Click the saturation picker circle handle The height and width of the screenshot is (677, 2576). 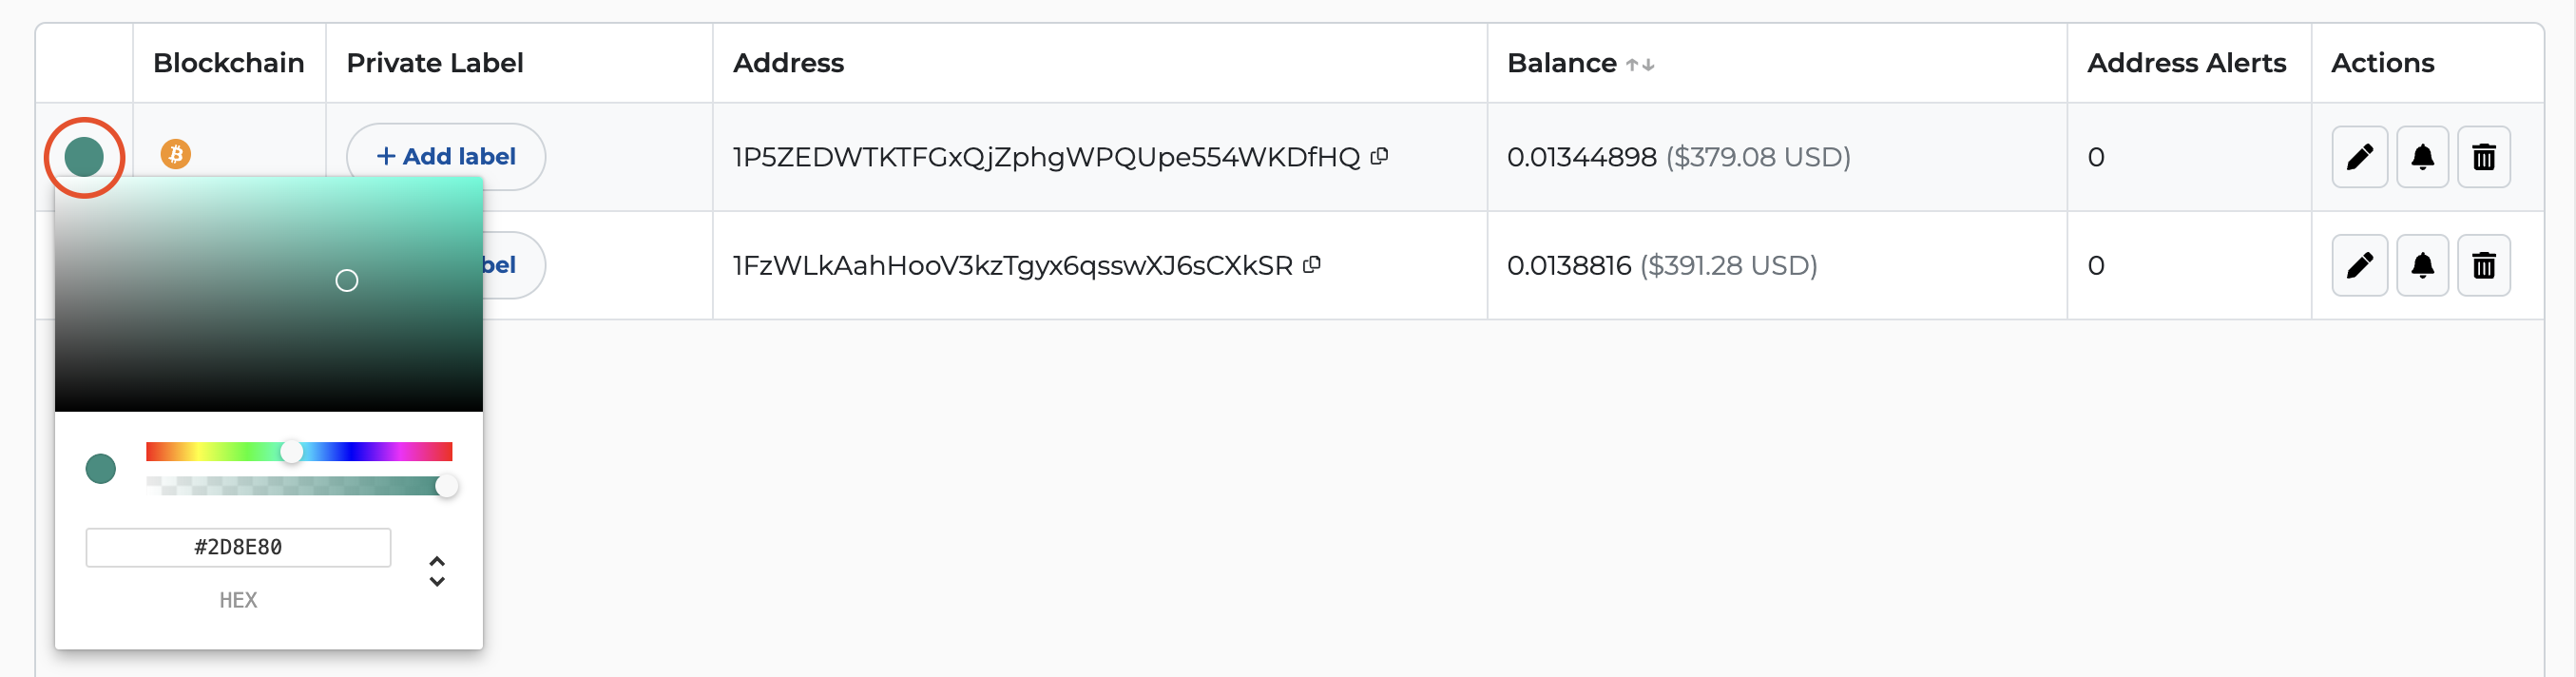coord(347,281)
